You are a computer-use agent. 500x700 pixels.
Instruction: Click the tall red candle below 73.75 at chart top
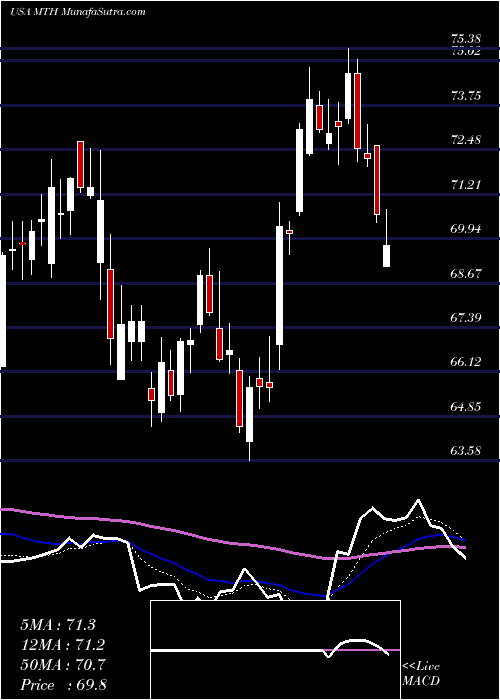click(x=357, y=111)
